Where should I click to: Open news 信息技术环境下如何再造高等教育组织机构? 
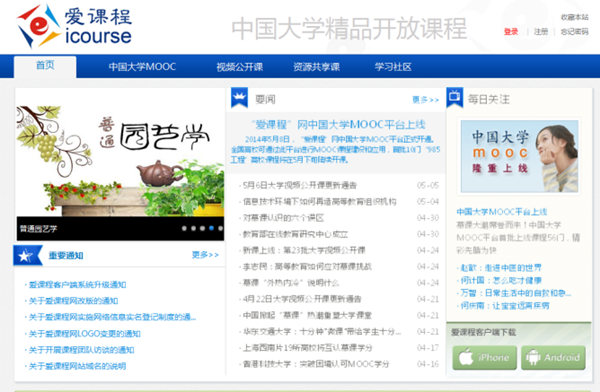click(320, 202)
